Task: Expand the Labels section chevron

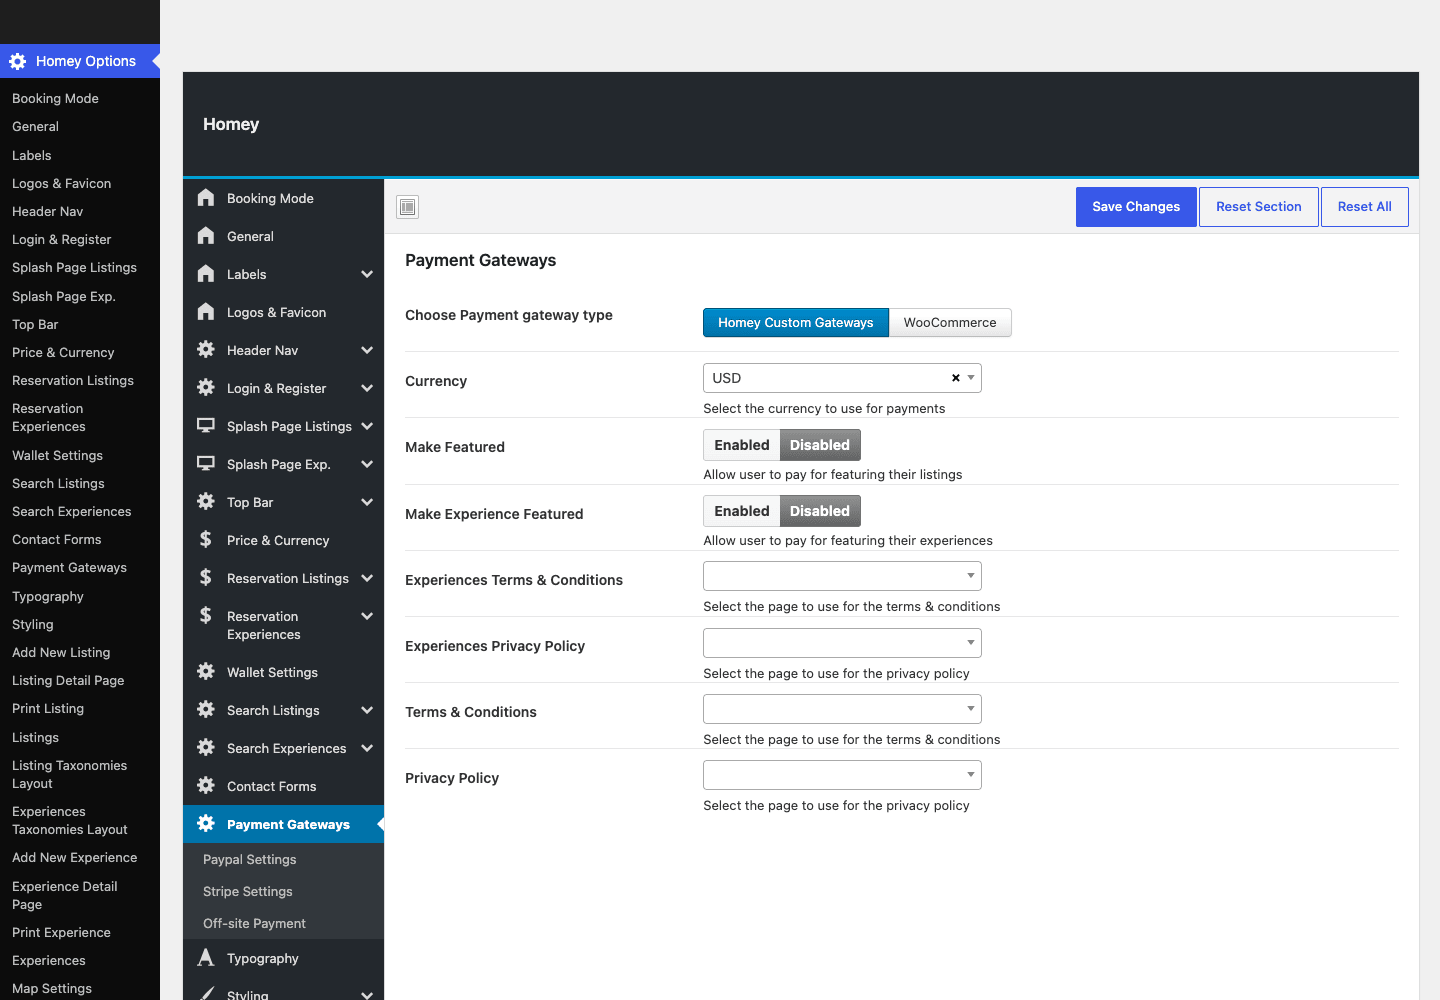Action: click(x=367, y=274)
